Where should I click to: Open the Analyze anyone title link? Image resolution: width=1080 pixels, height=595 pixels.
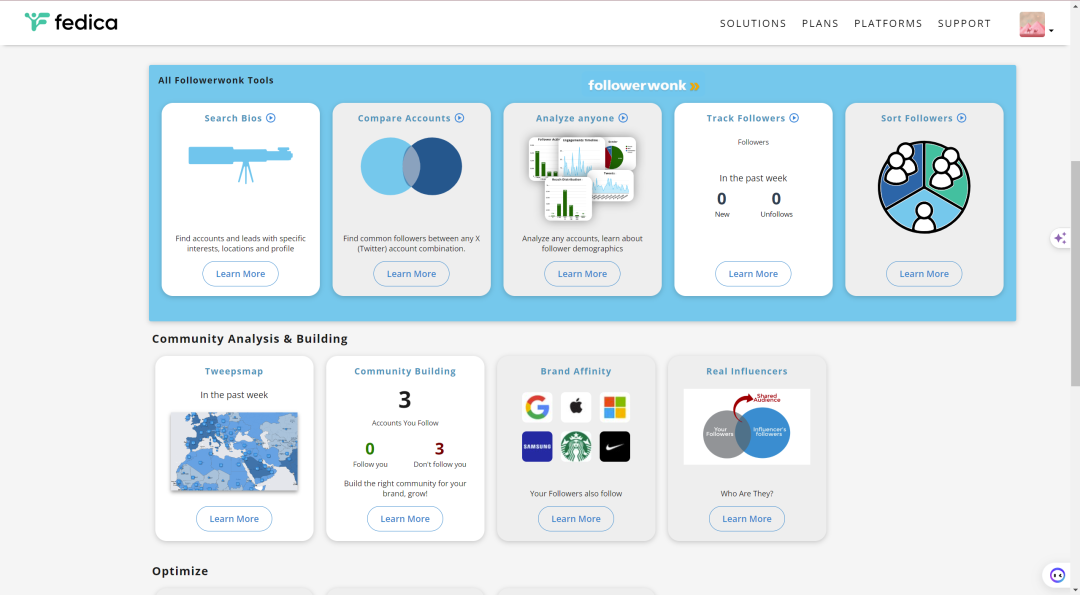(575, 118)
